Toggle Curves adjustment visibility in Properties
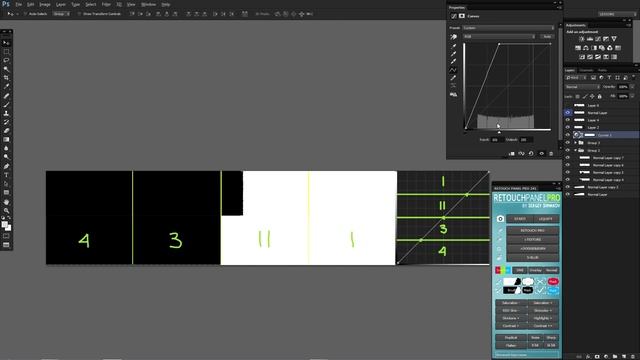640x360 pixels. (x=541, y=154)
